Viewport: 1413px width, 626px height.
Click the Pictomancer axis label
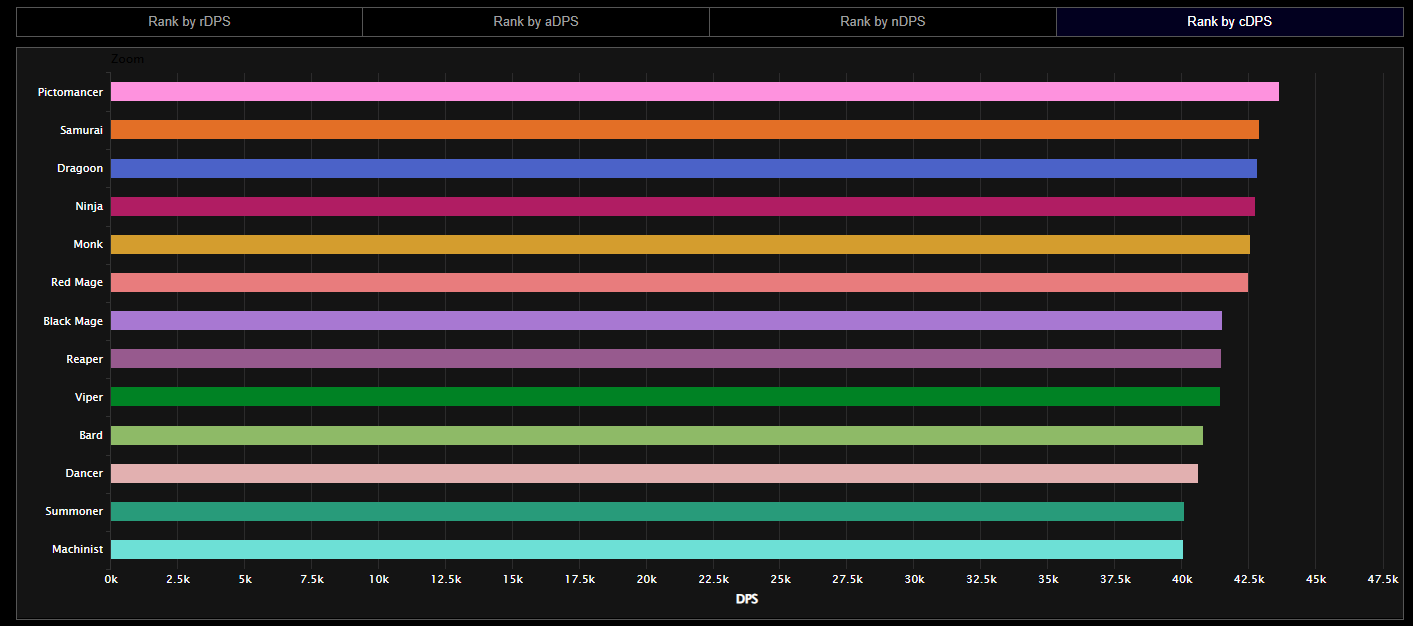pyautogui.click(x=70, y=92)
